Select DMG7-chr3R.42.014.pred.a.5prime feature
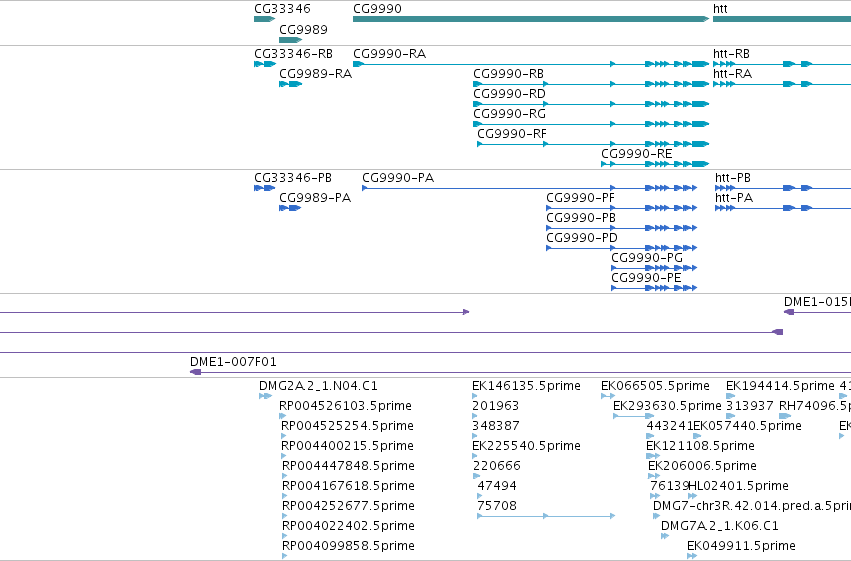 [656, 516]
